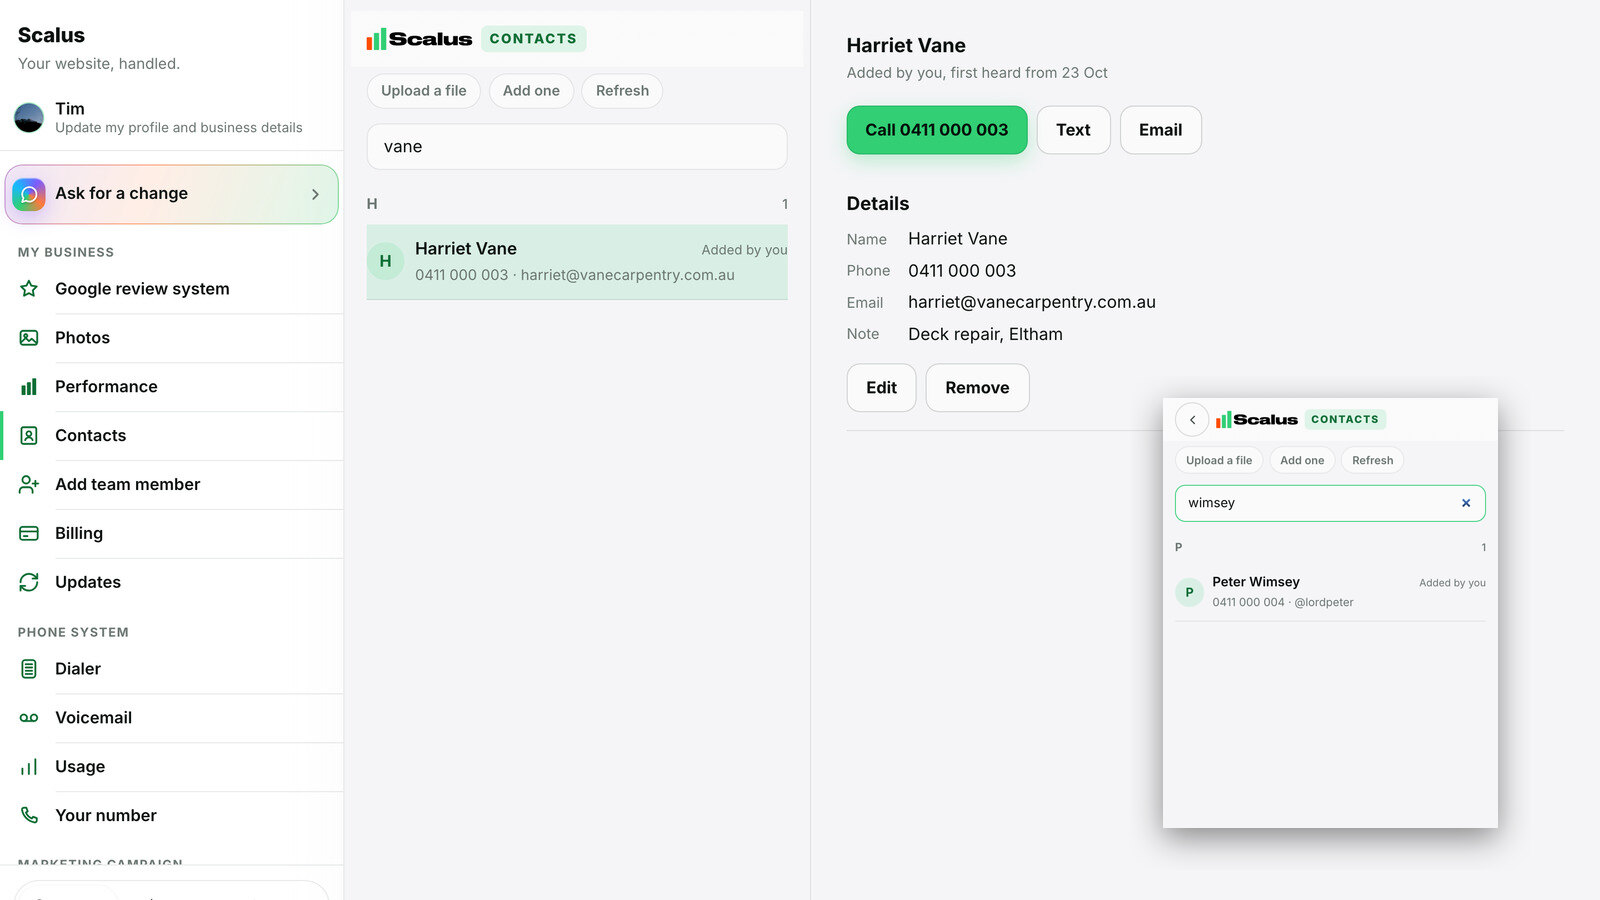Viewport: 1600px width, 900px height.
Task: Click Add one in small Contacts window
Action: tap(1302, 461)
